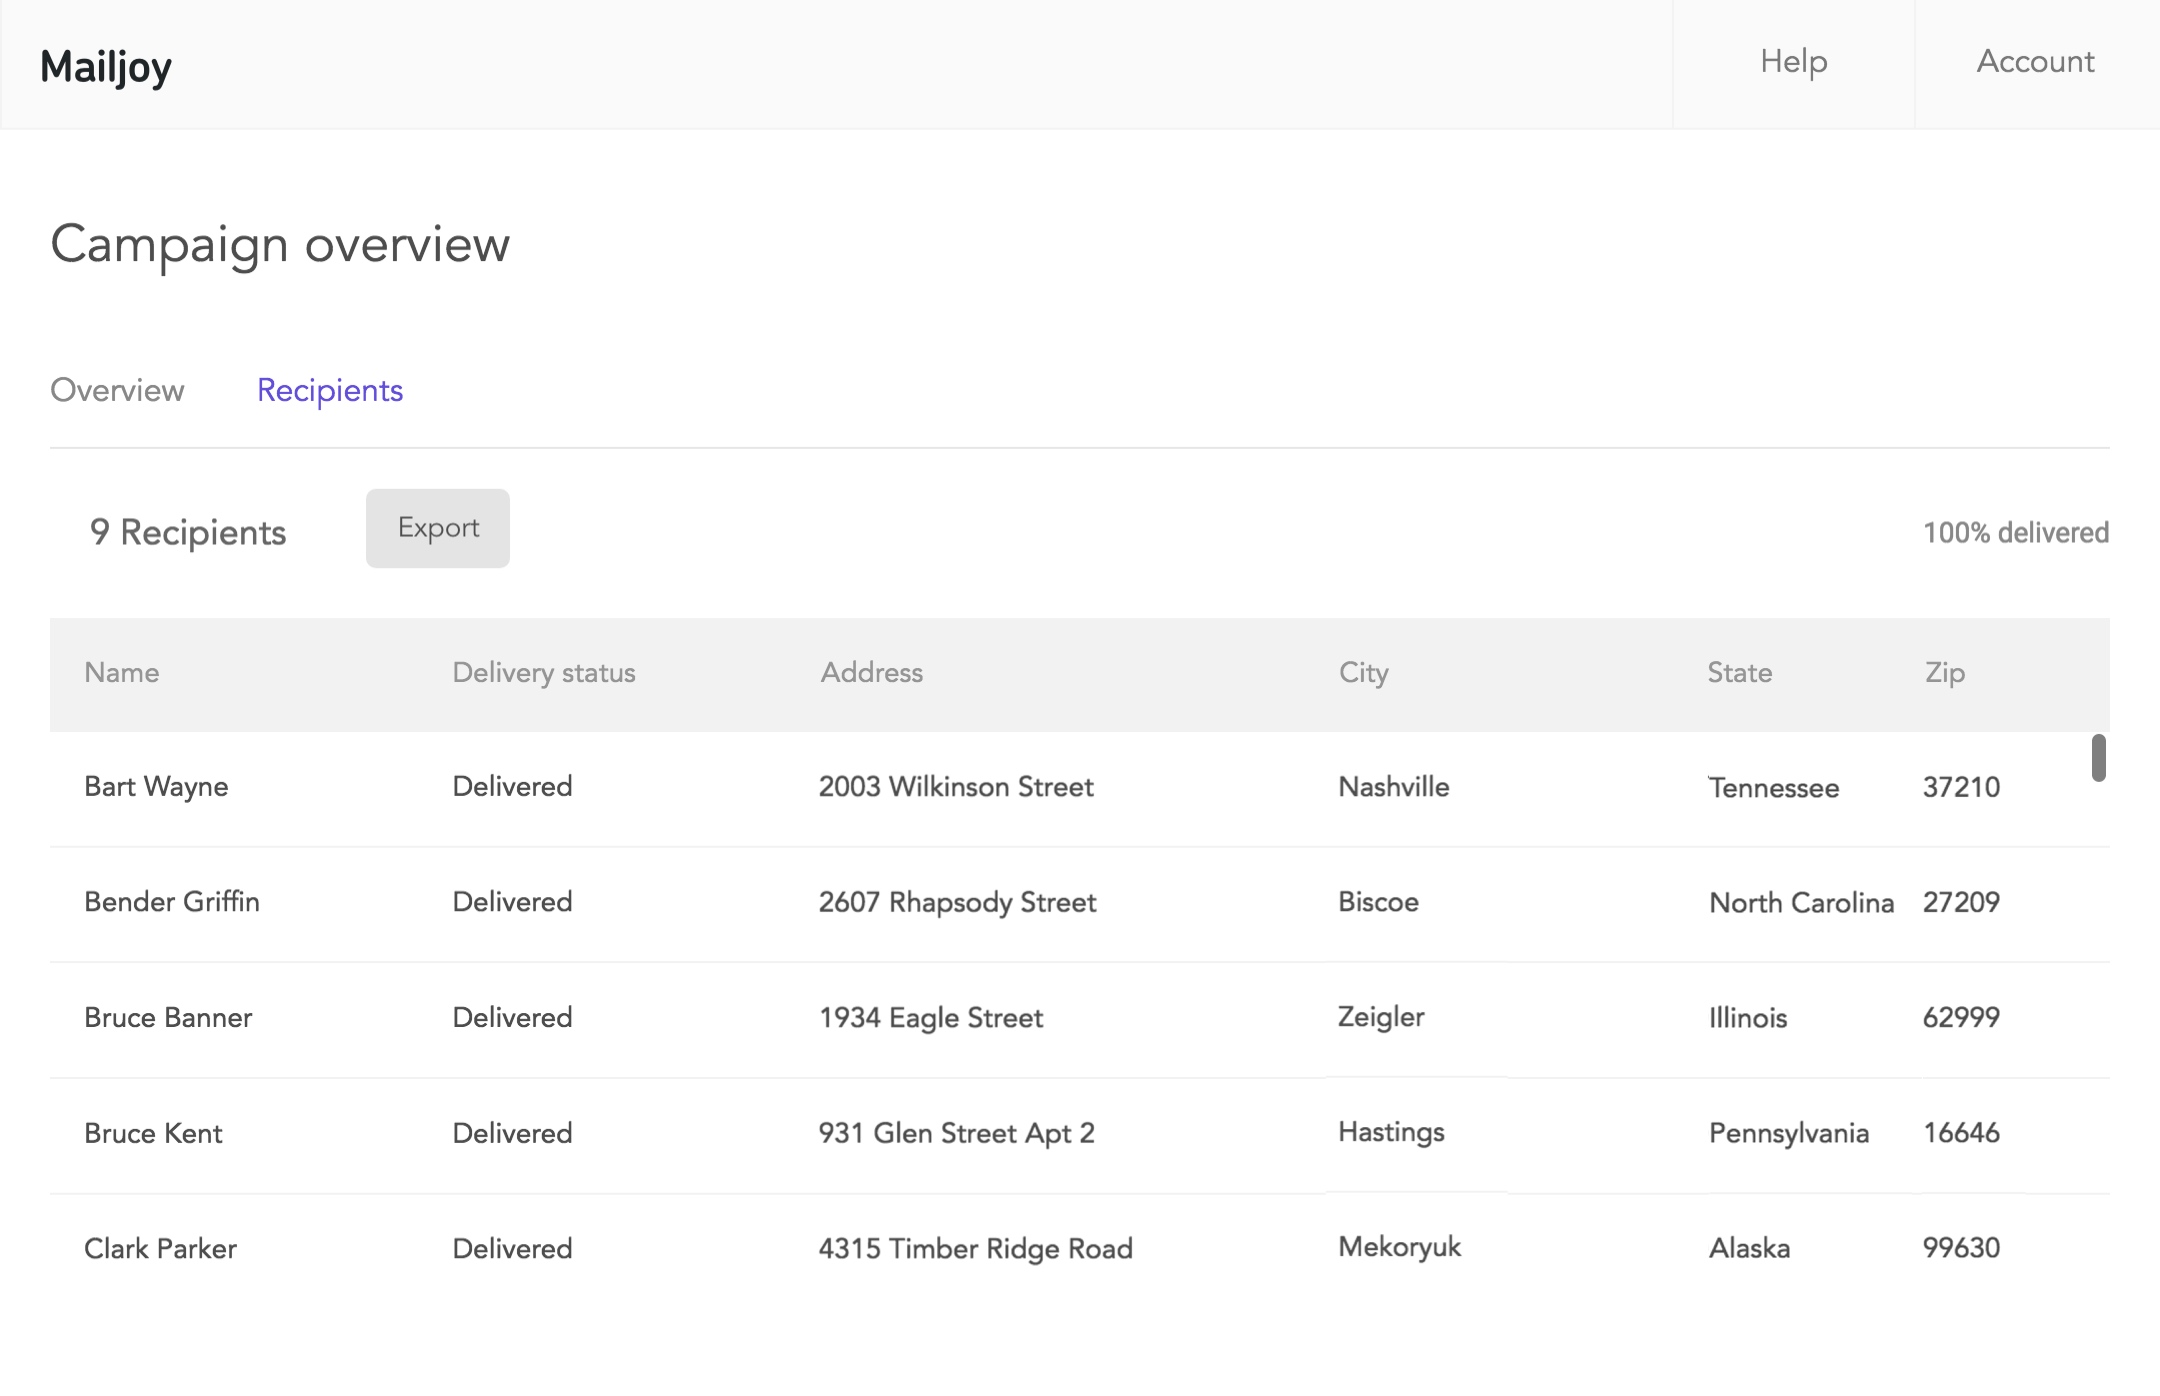Click the Clark Parker recipient name

(x=160, y=1249)
